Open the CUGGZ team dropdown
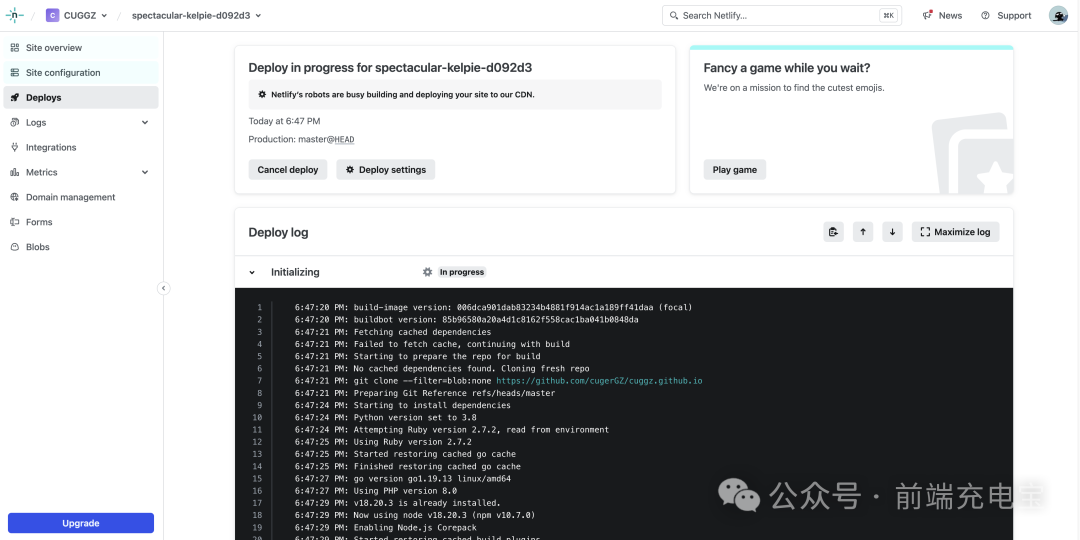 point(76,15)
